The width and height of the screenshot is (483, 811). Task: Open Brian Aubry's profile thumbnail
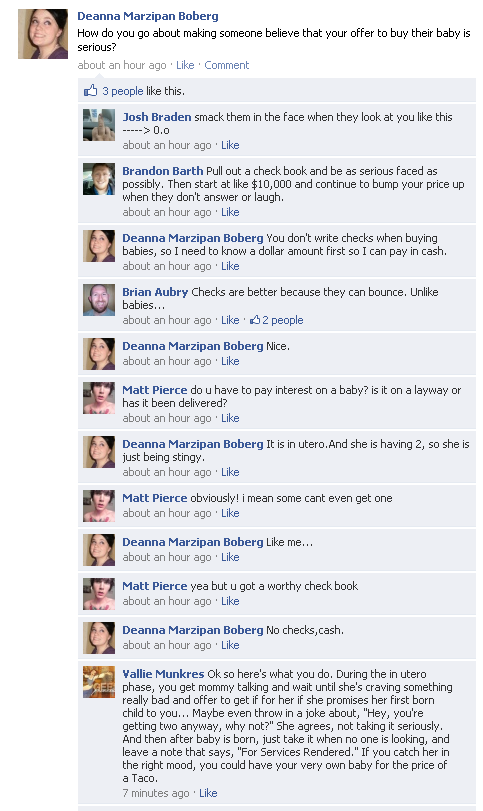pos(99,299)
